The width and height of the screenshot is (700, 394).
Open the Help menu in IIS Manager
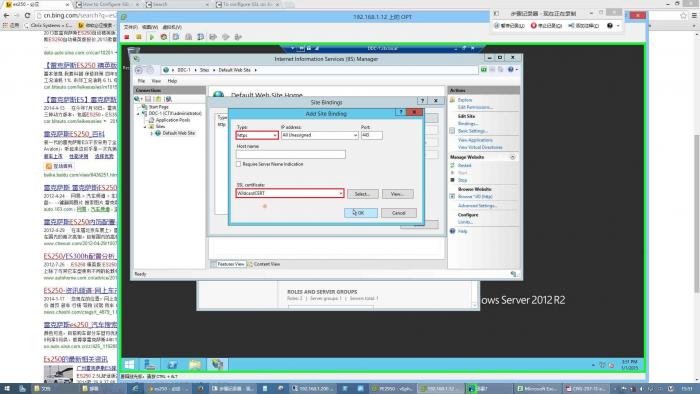(x=172, y=81)
